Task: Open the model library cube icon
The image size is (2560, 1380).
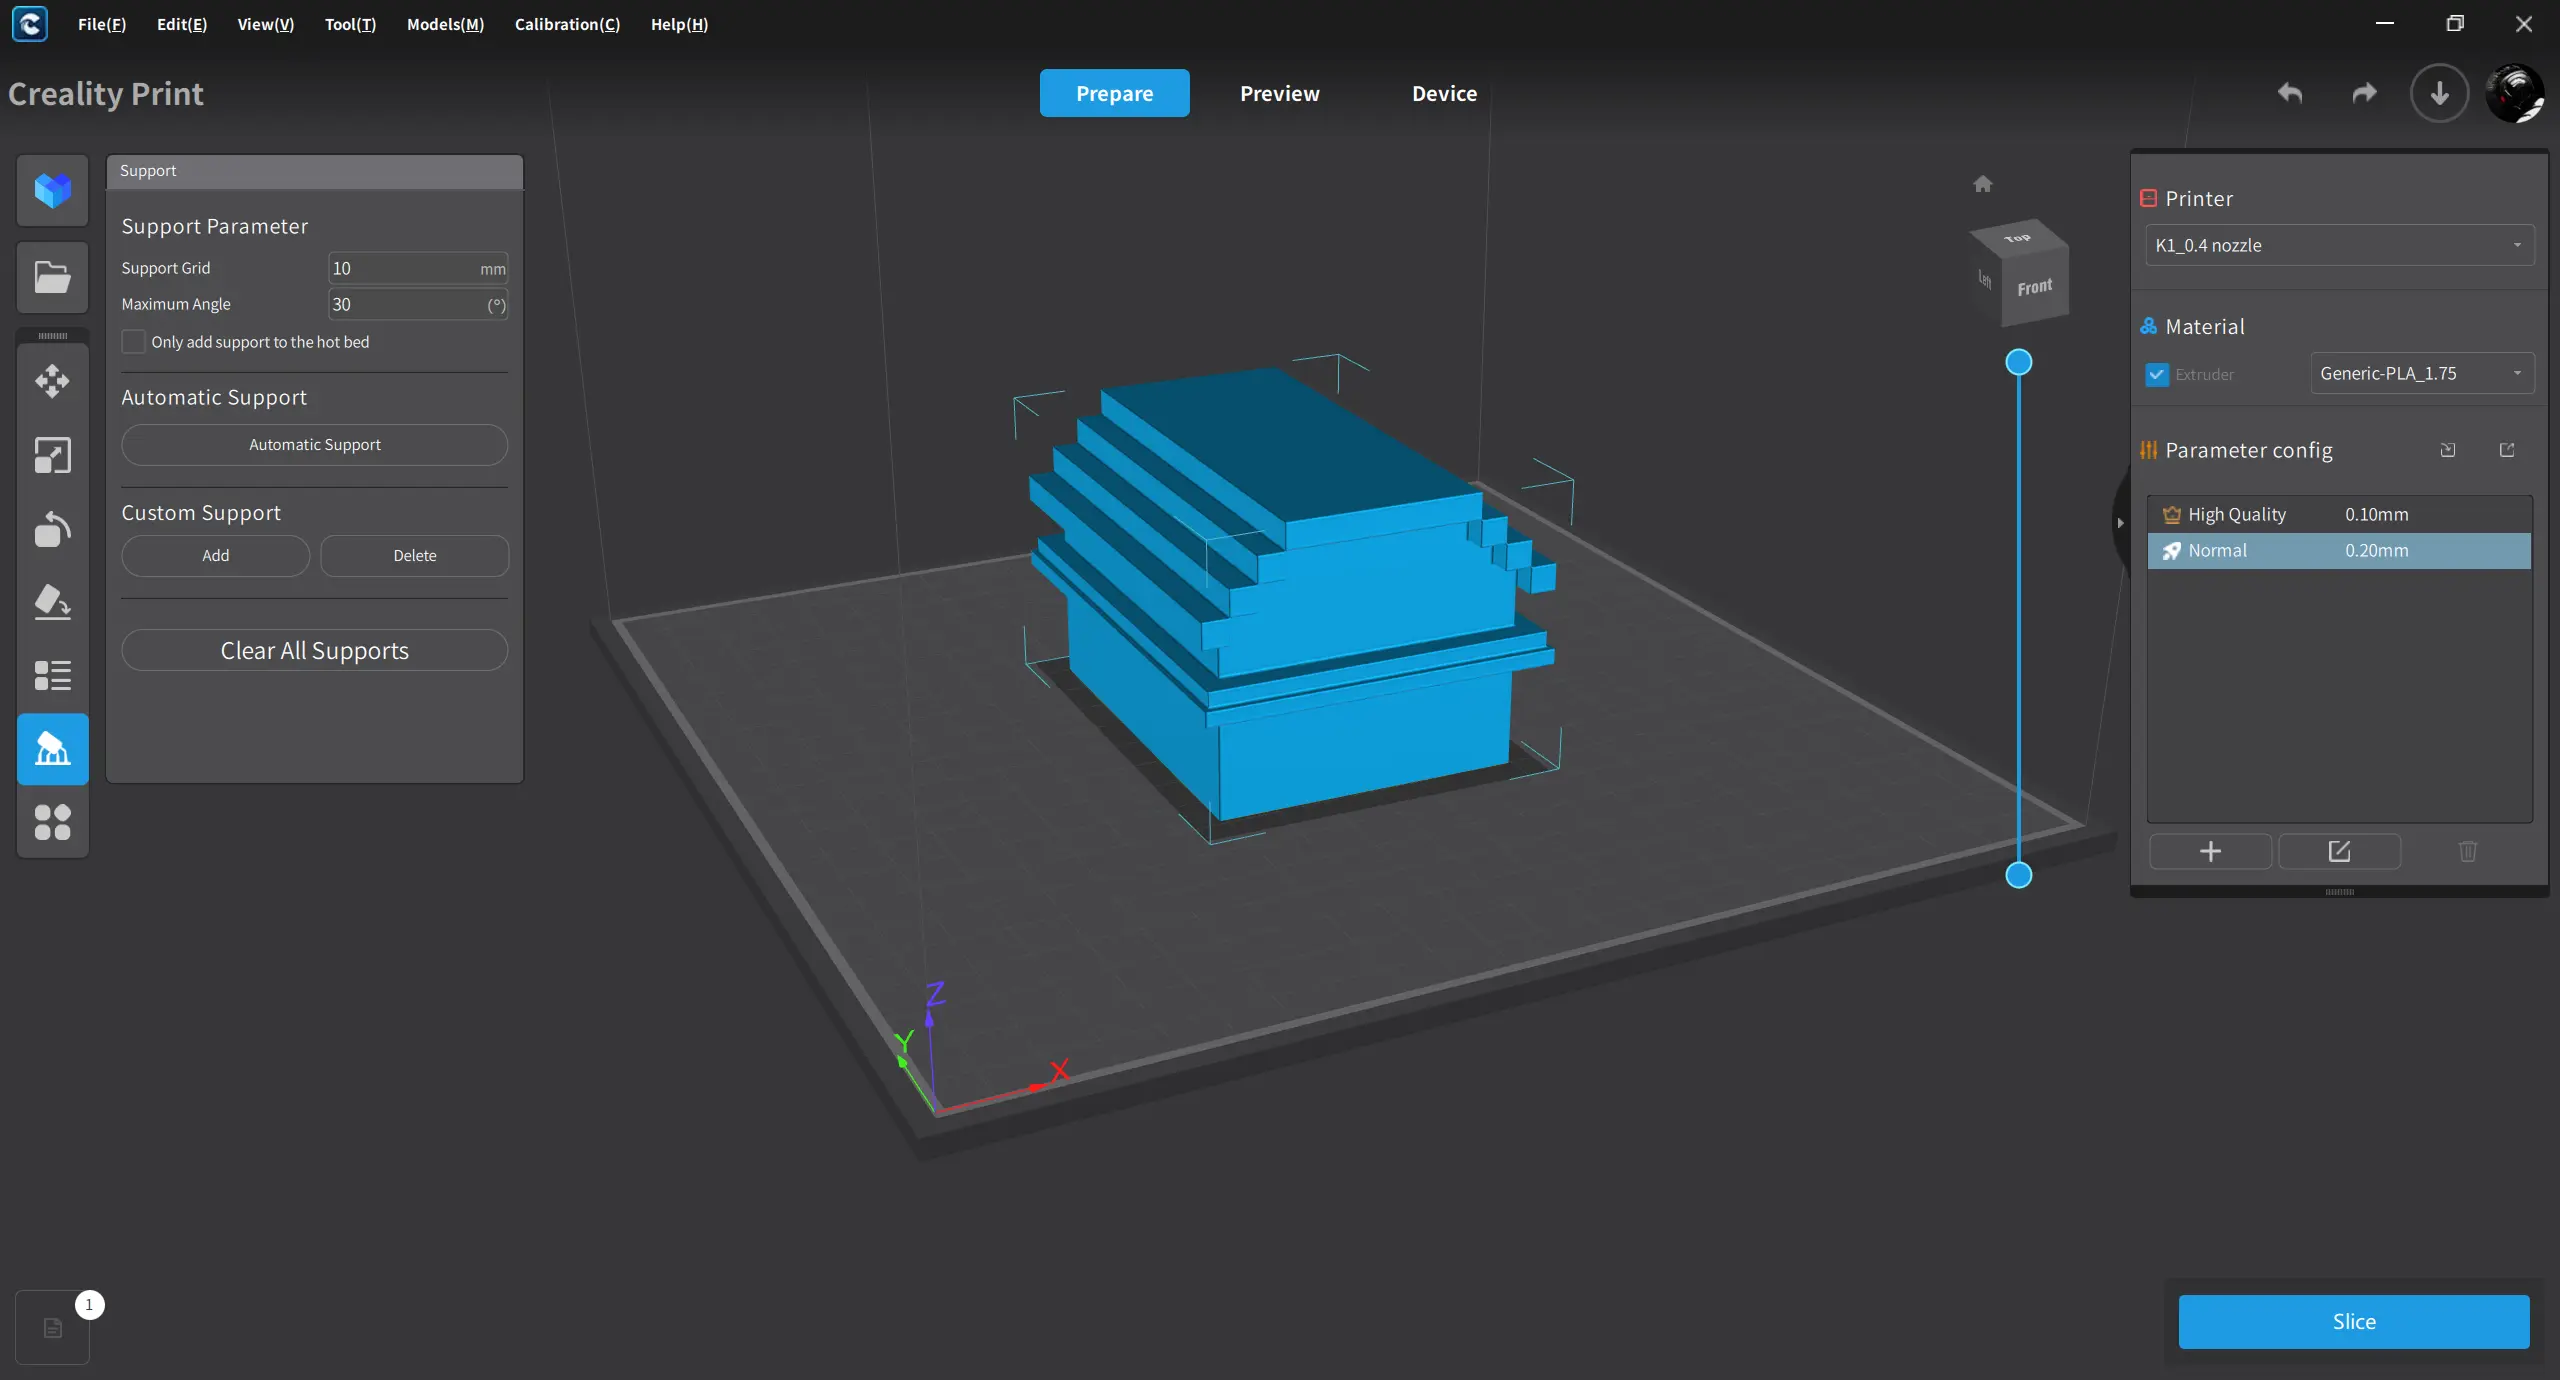Action: [x=53, y=190]
